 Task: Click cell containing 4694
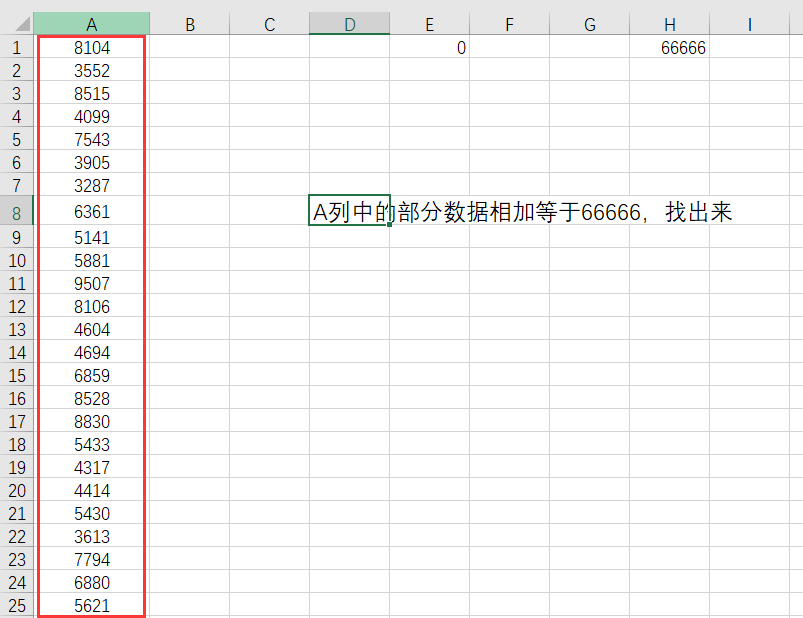click(x=92, y=352)
